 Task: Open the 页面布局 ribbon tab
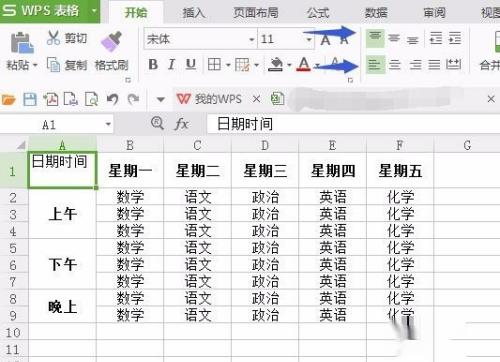pos(256,13)
